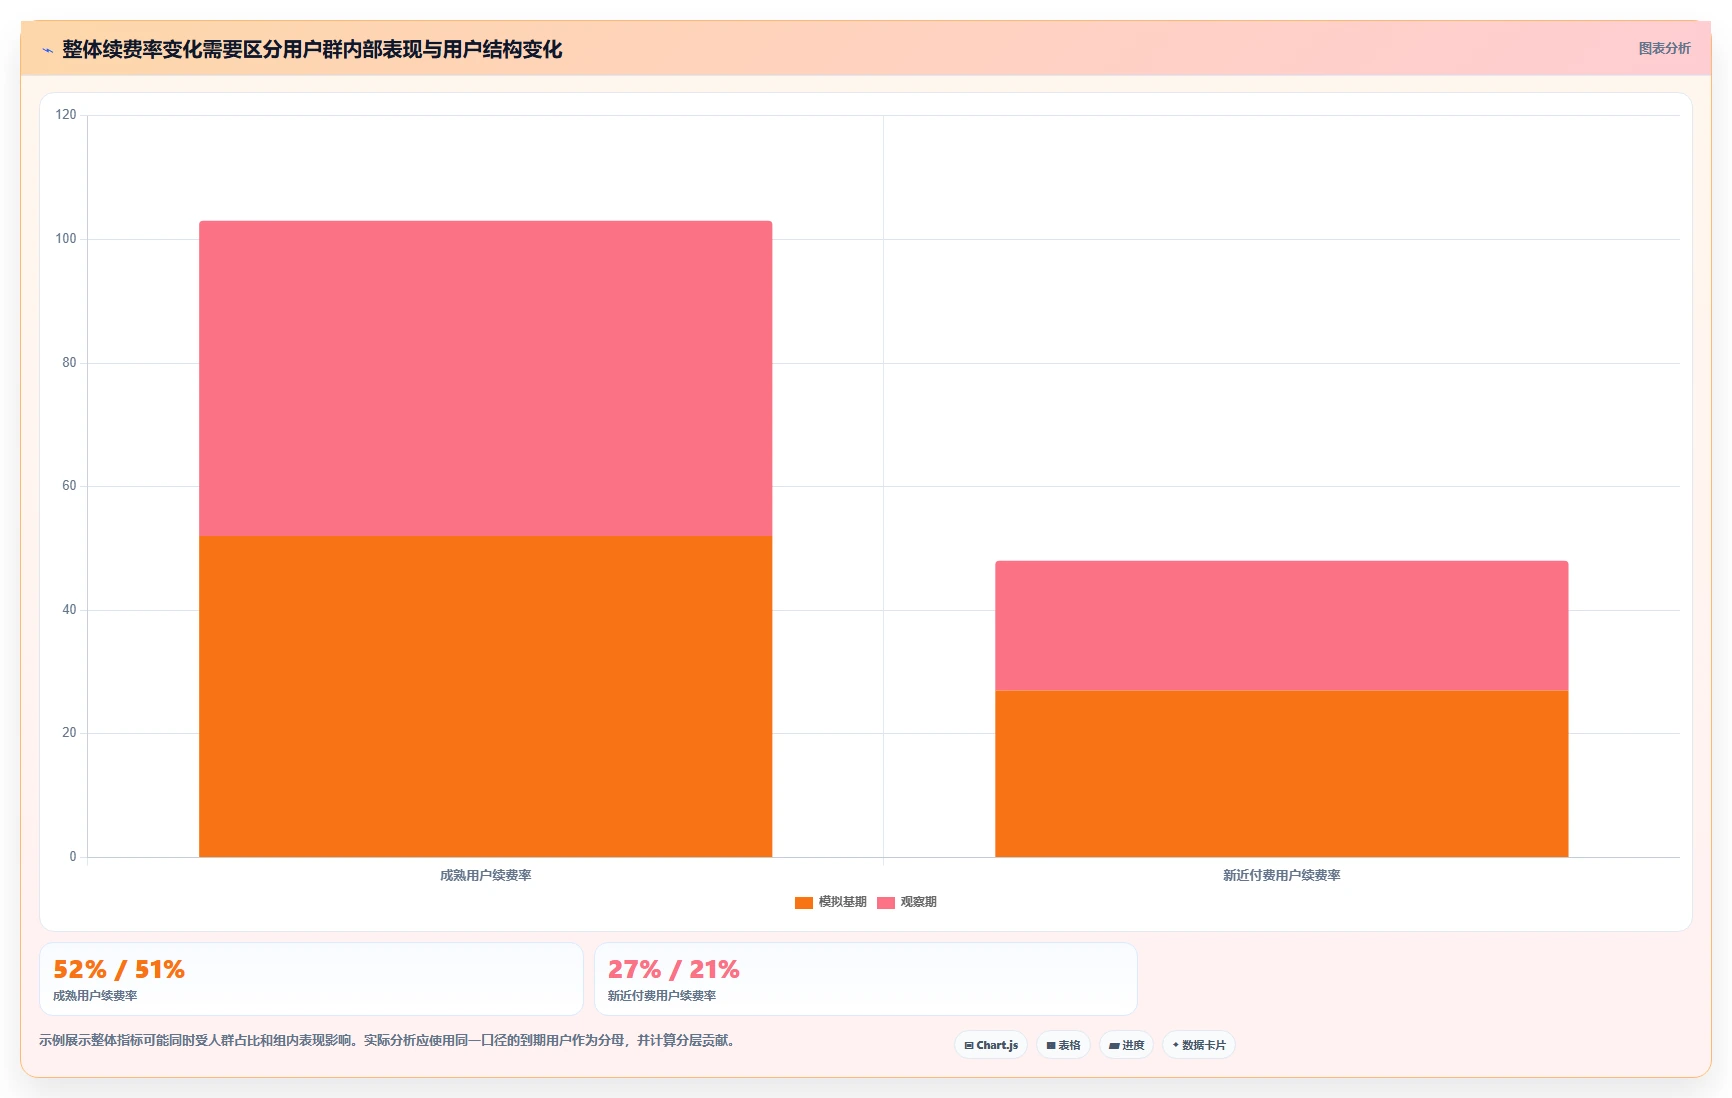Click the y-axis value 80
This screenshot has height=1098, width=1732.
click(x=69, y=363)
